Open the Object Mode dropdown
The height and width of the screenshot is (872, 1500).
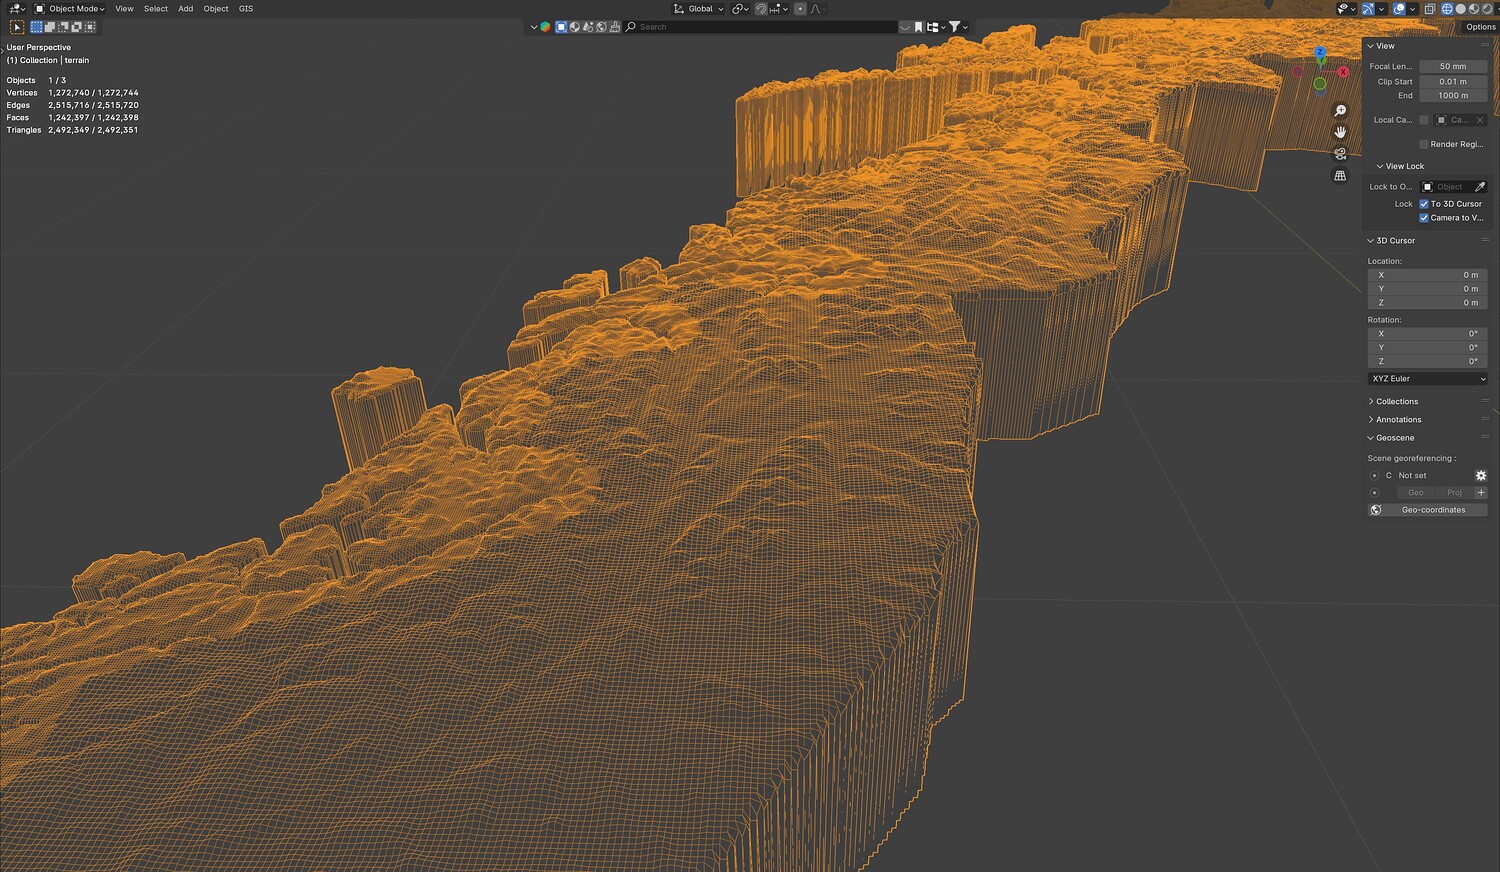70,9
